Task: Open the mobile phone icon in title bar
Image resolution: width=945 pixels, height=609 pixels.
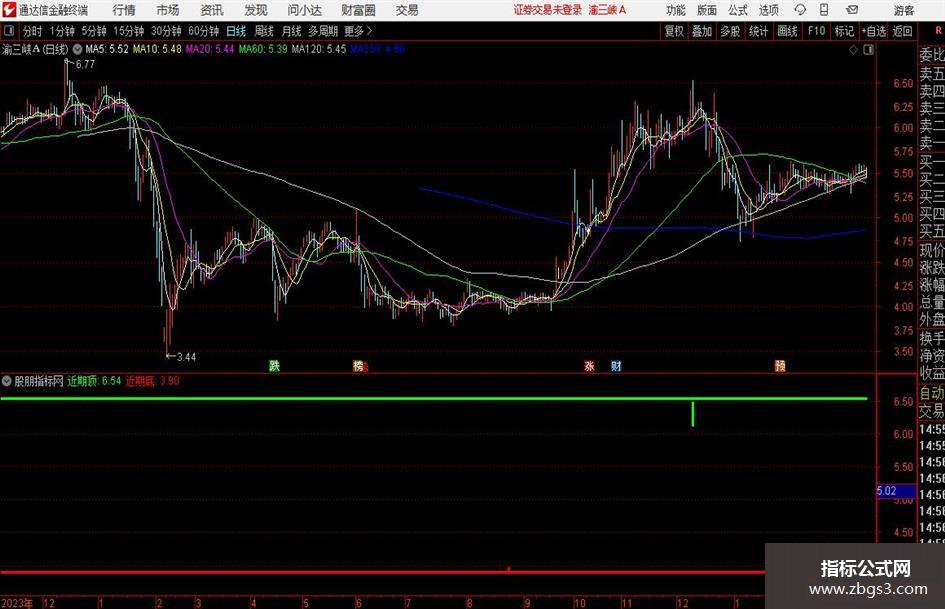Action: [824, 10]
